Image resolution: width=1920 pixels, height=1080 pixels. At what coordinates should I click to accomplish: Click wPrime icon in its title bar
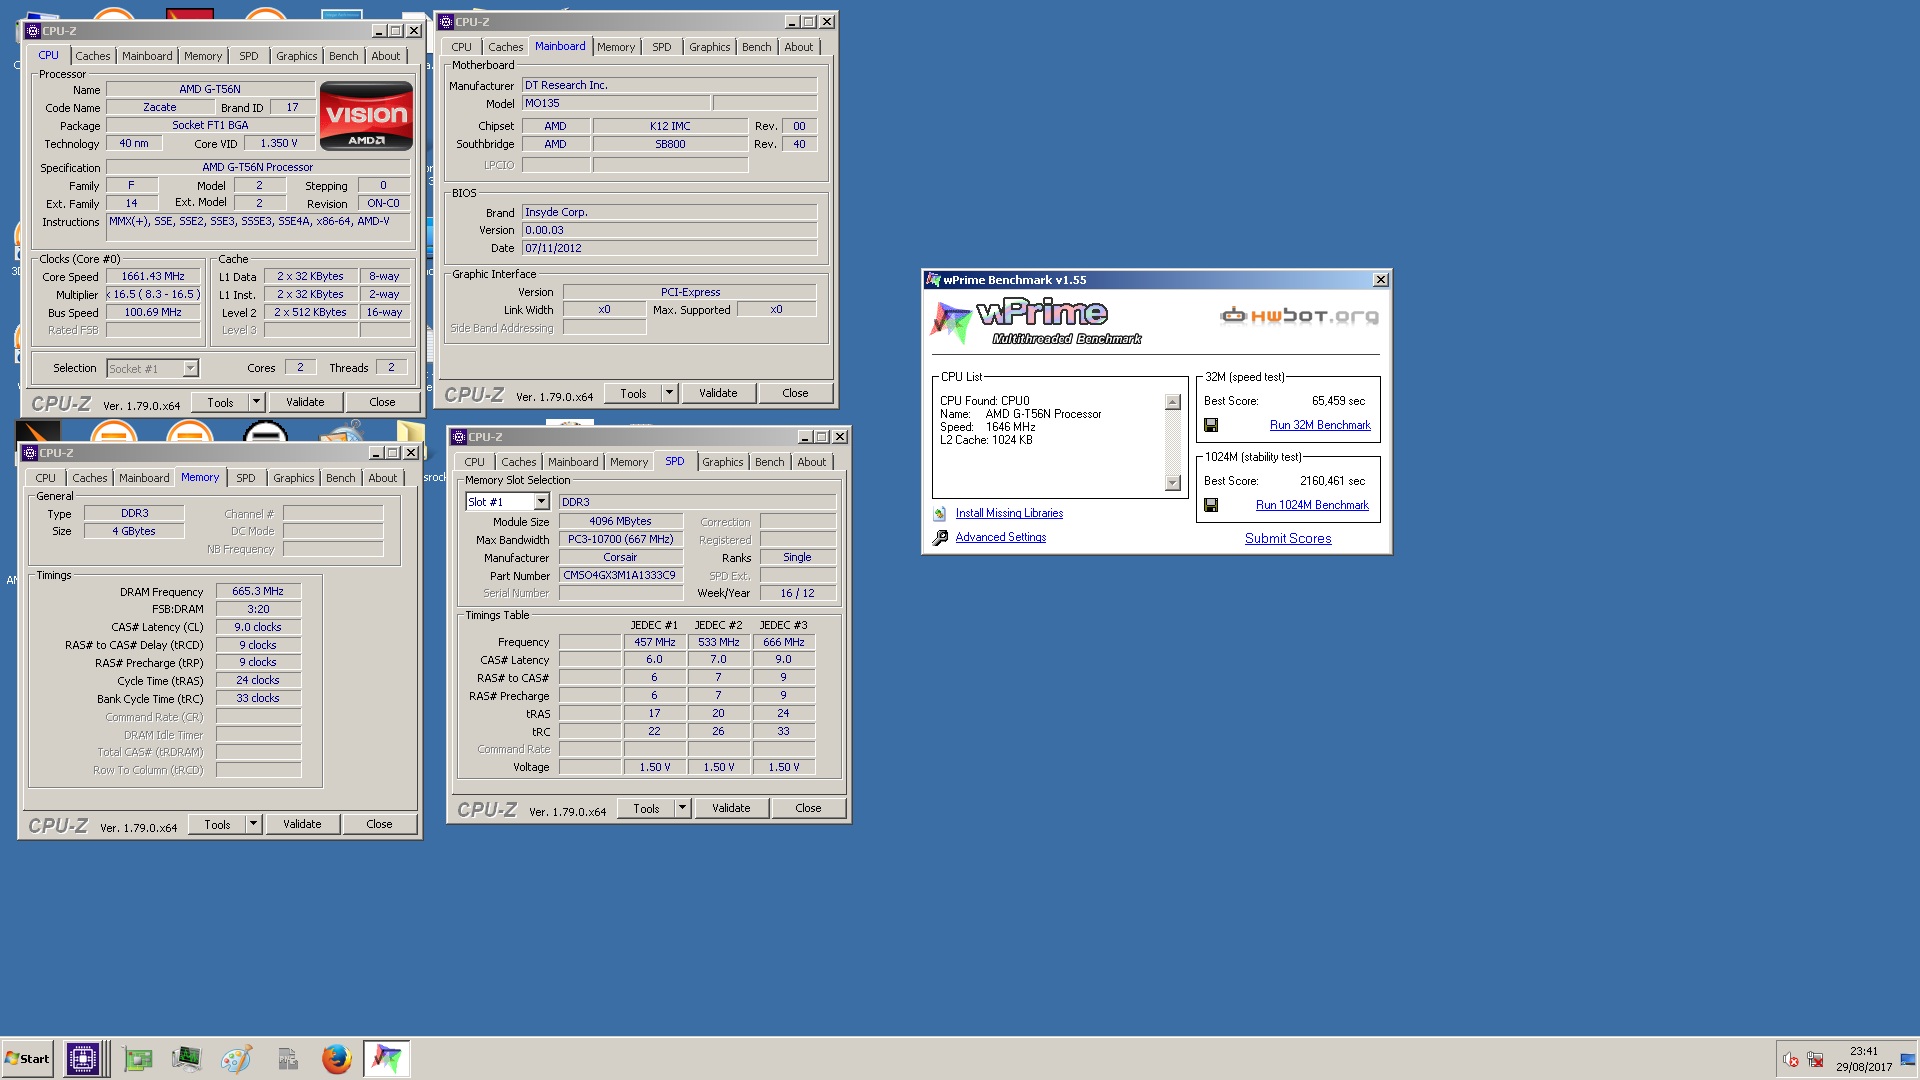pyautogui.click(x=933, y=280)
